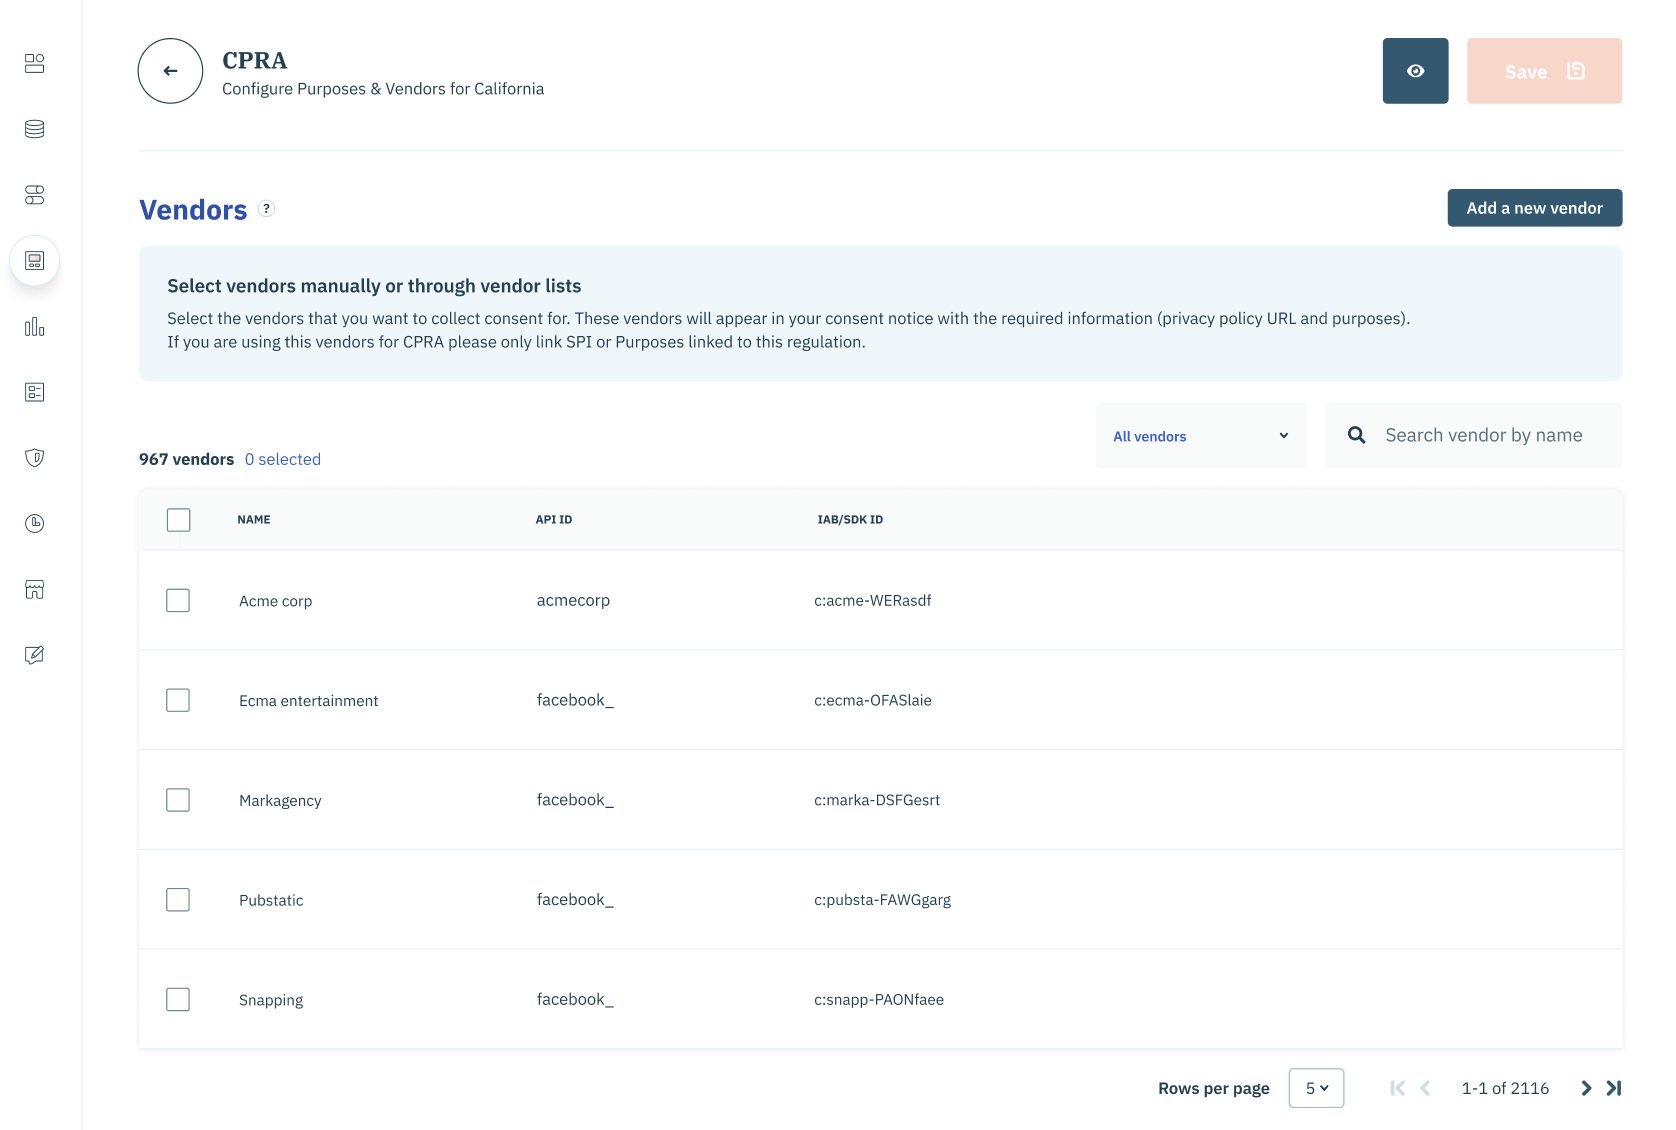Image resolution: width=1676 pixels, height=1130 pixels.
Task: Open the 0 selected link
Action: 283,459
